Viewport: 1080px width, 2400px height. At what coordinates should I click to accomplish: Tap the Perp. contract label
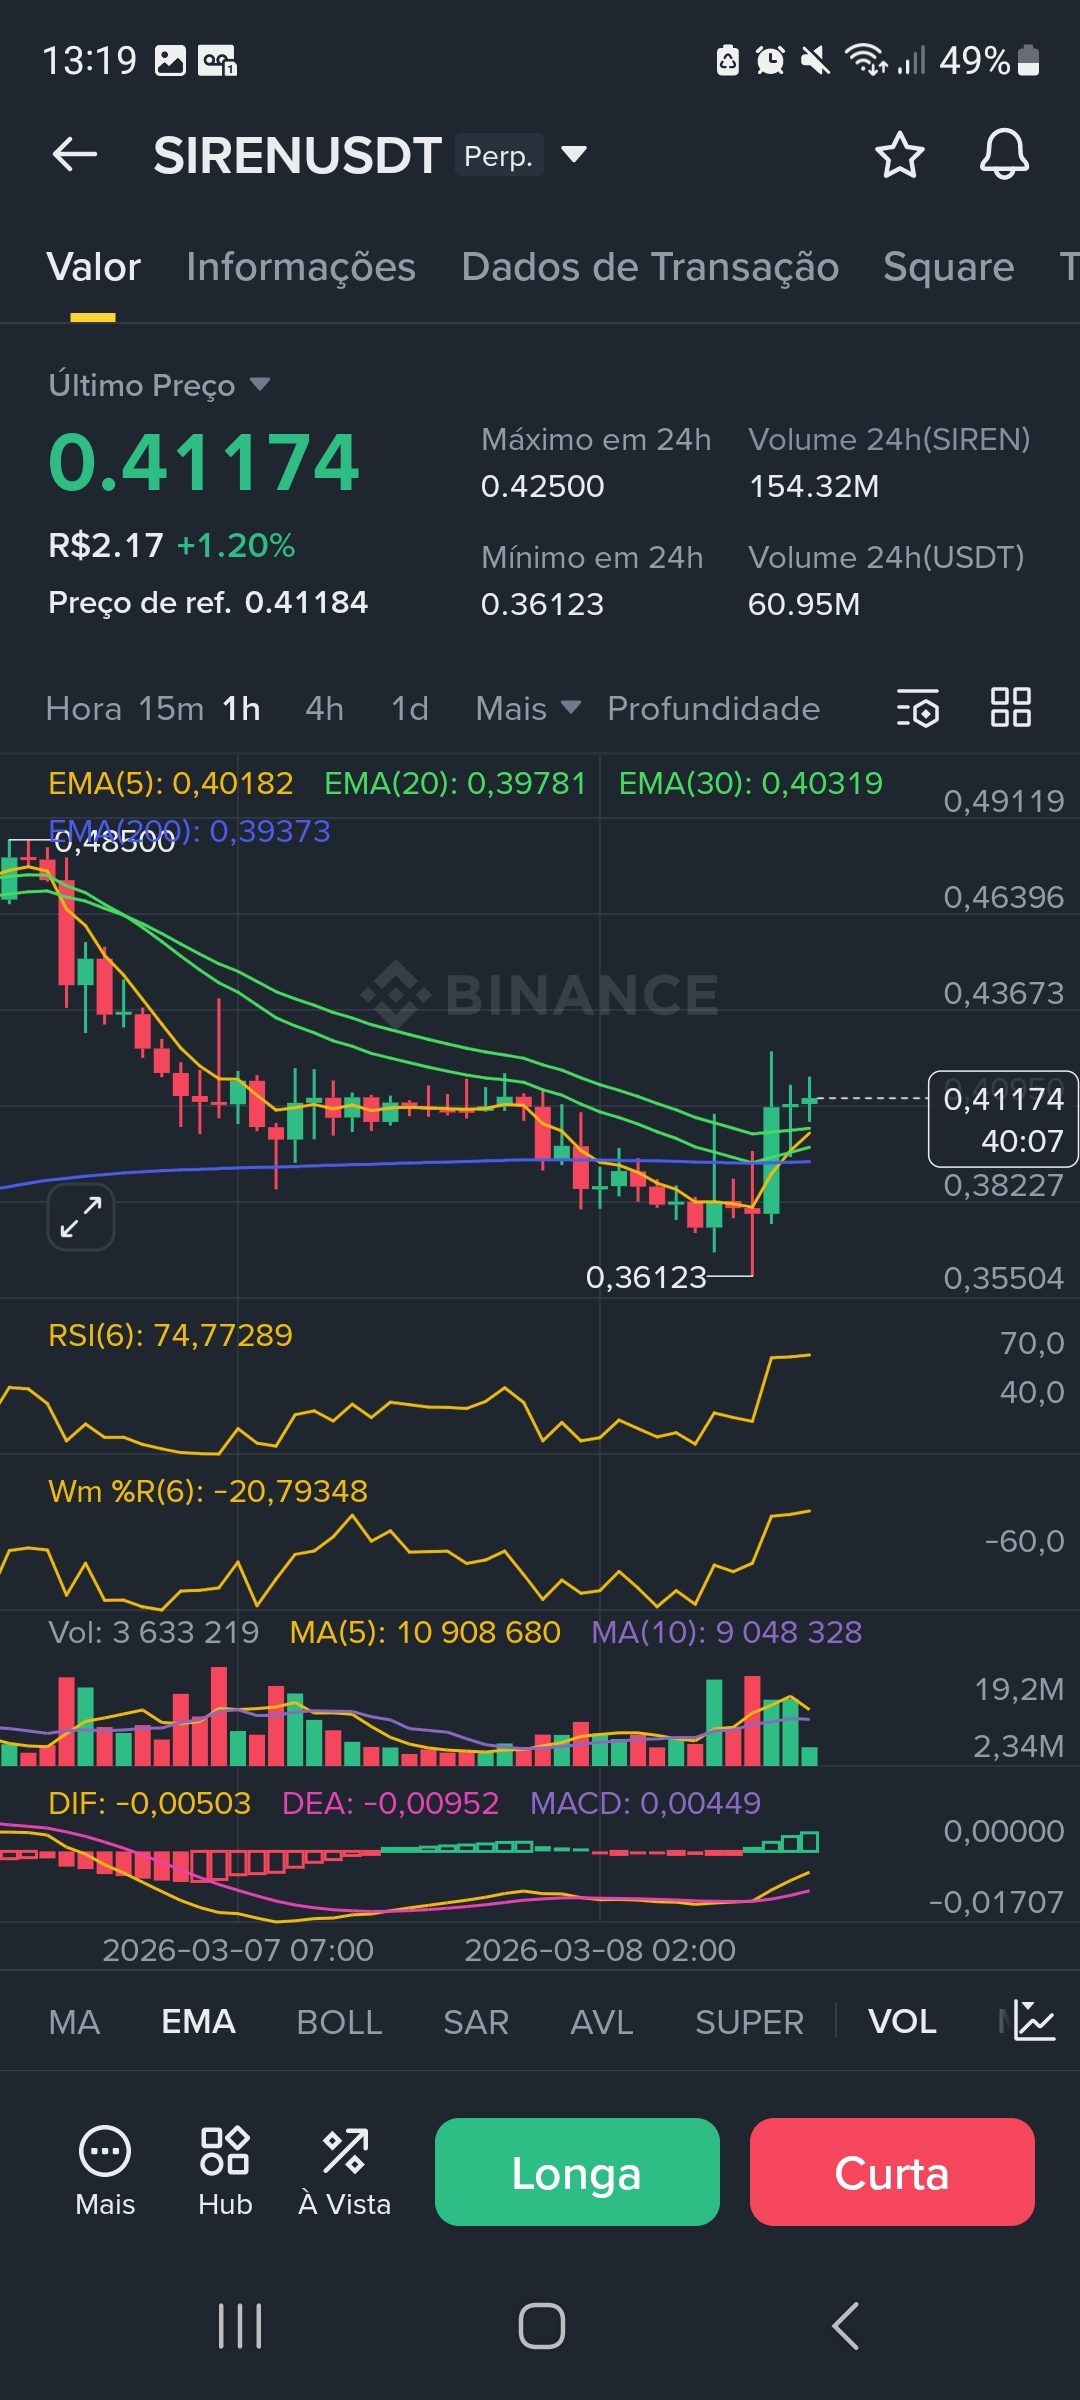coord(499,155)
